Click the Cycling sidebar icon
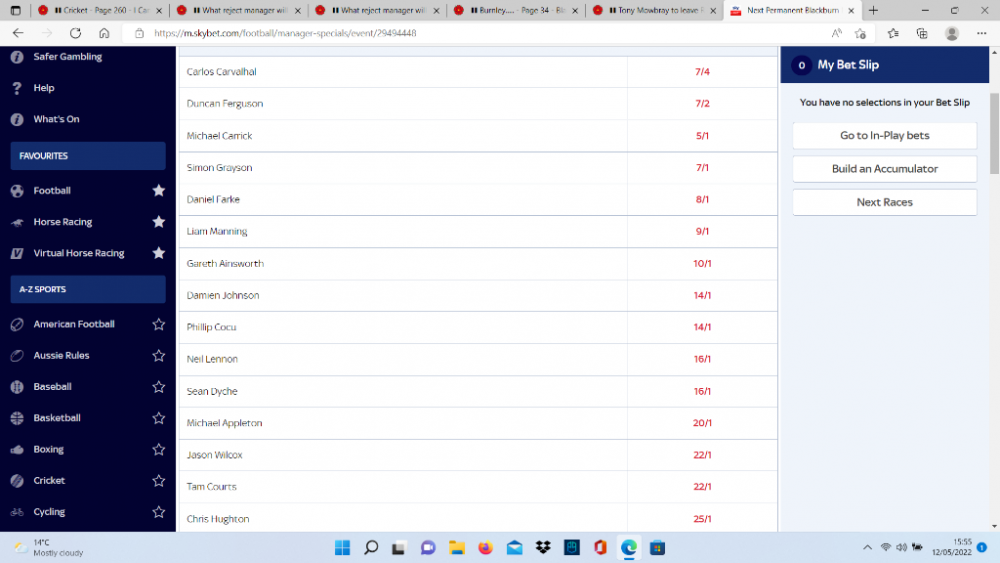 (17, 512)
